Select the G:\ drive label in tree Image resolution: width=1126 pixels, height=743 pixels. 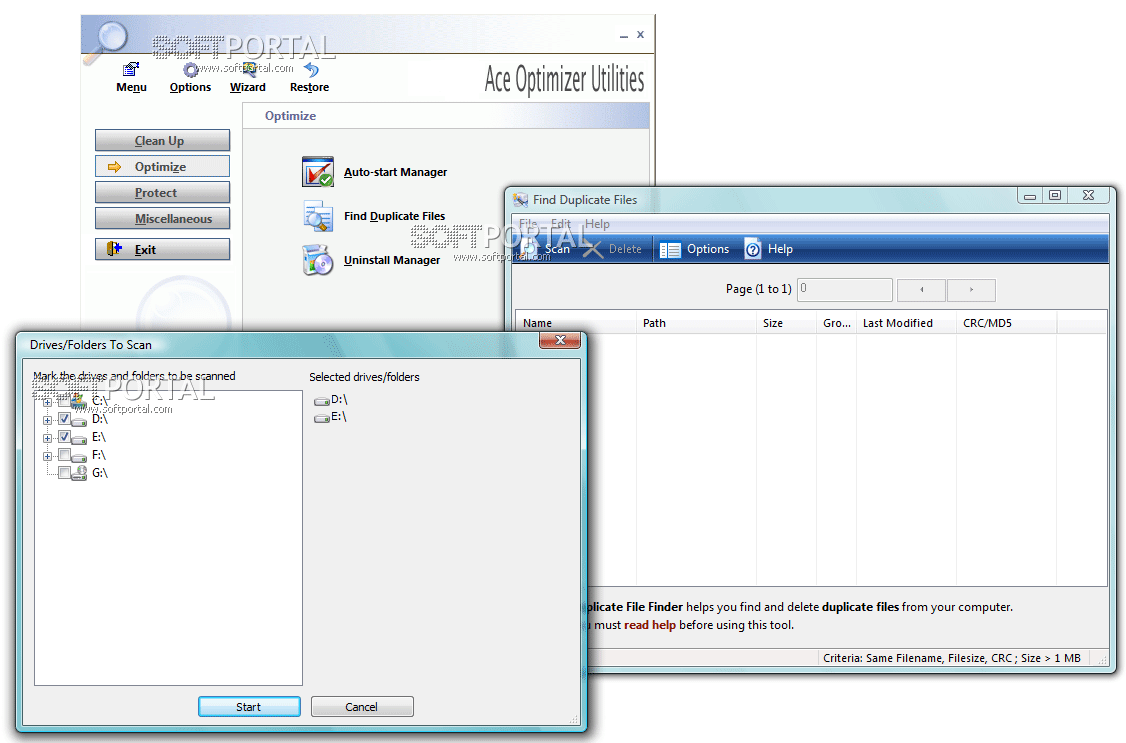point(100,473)
